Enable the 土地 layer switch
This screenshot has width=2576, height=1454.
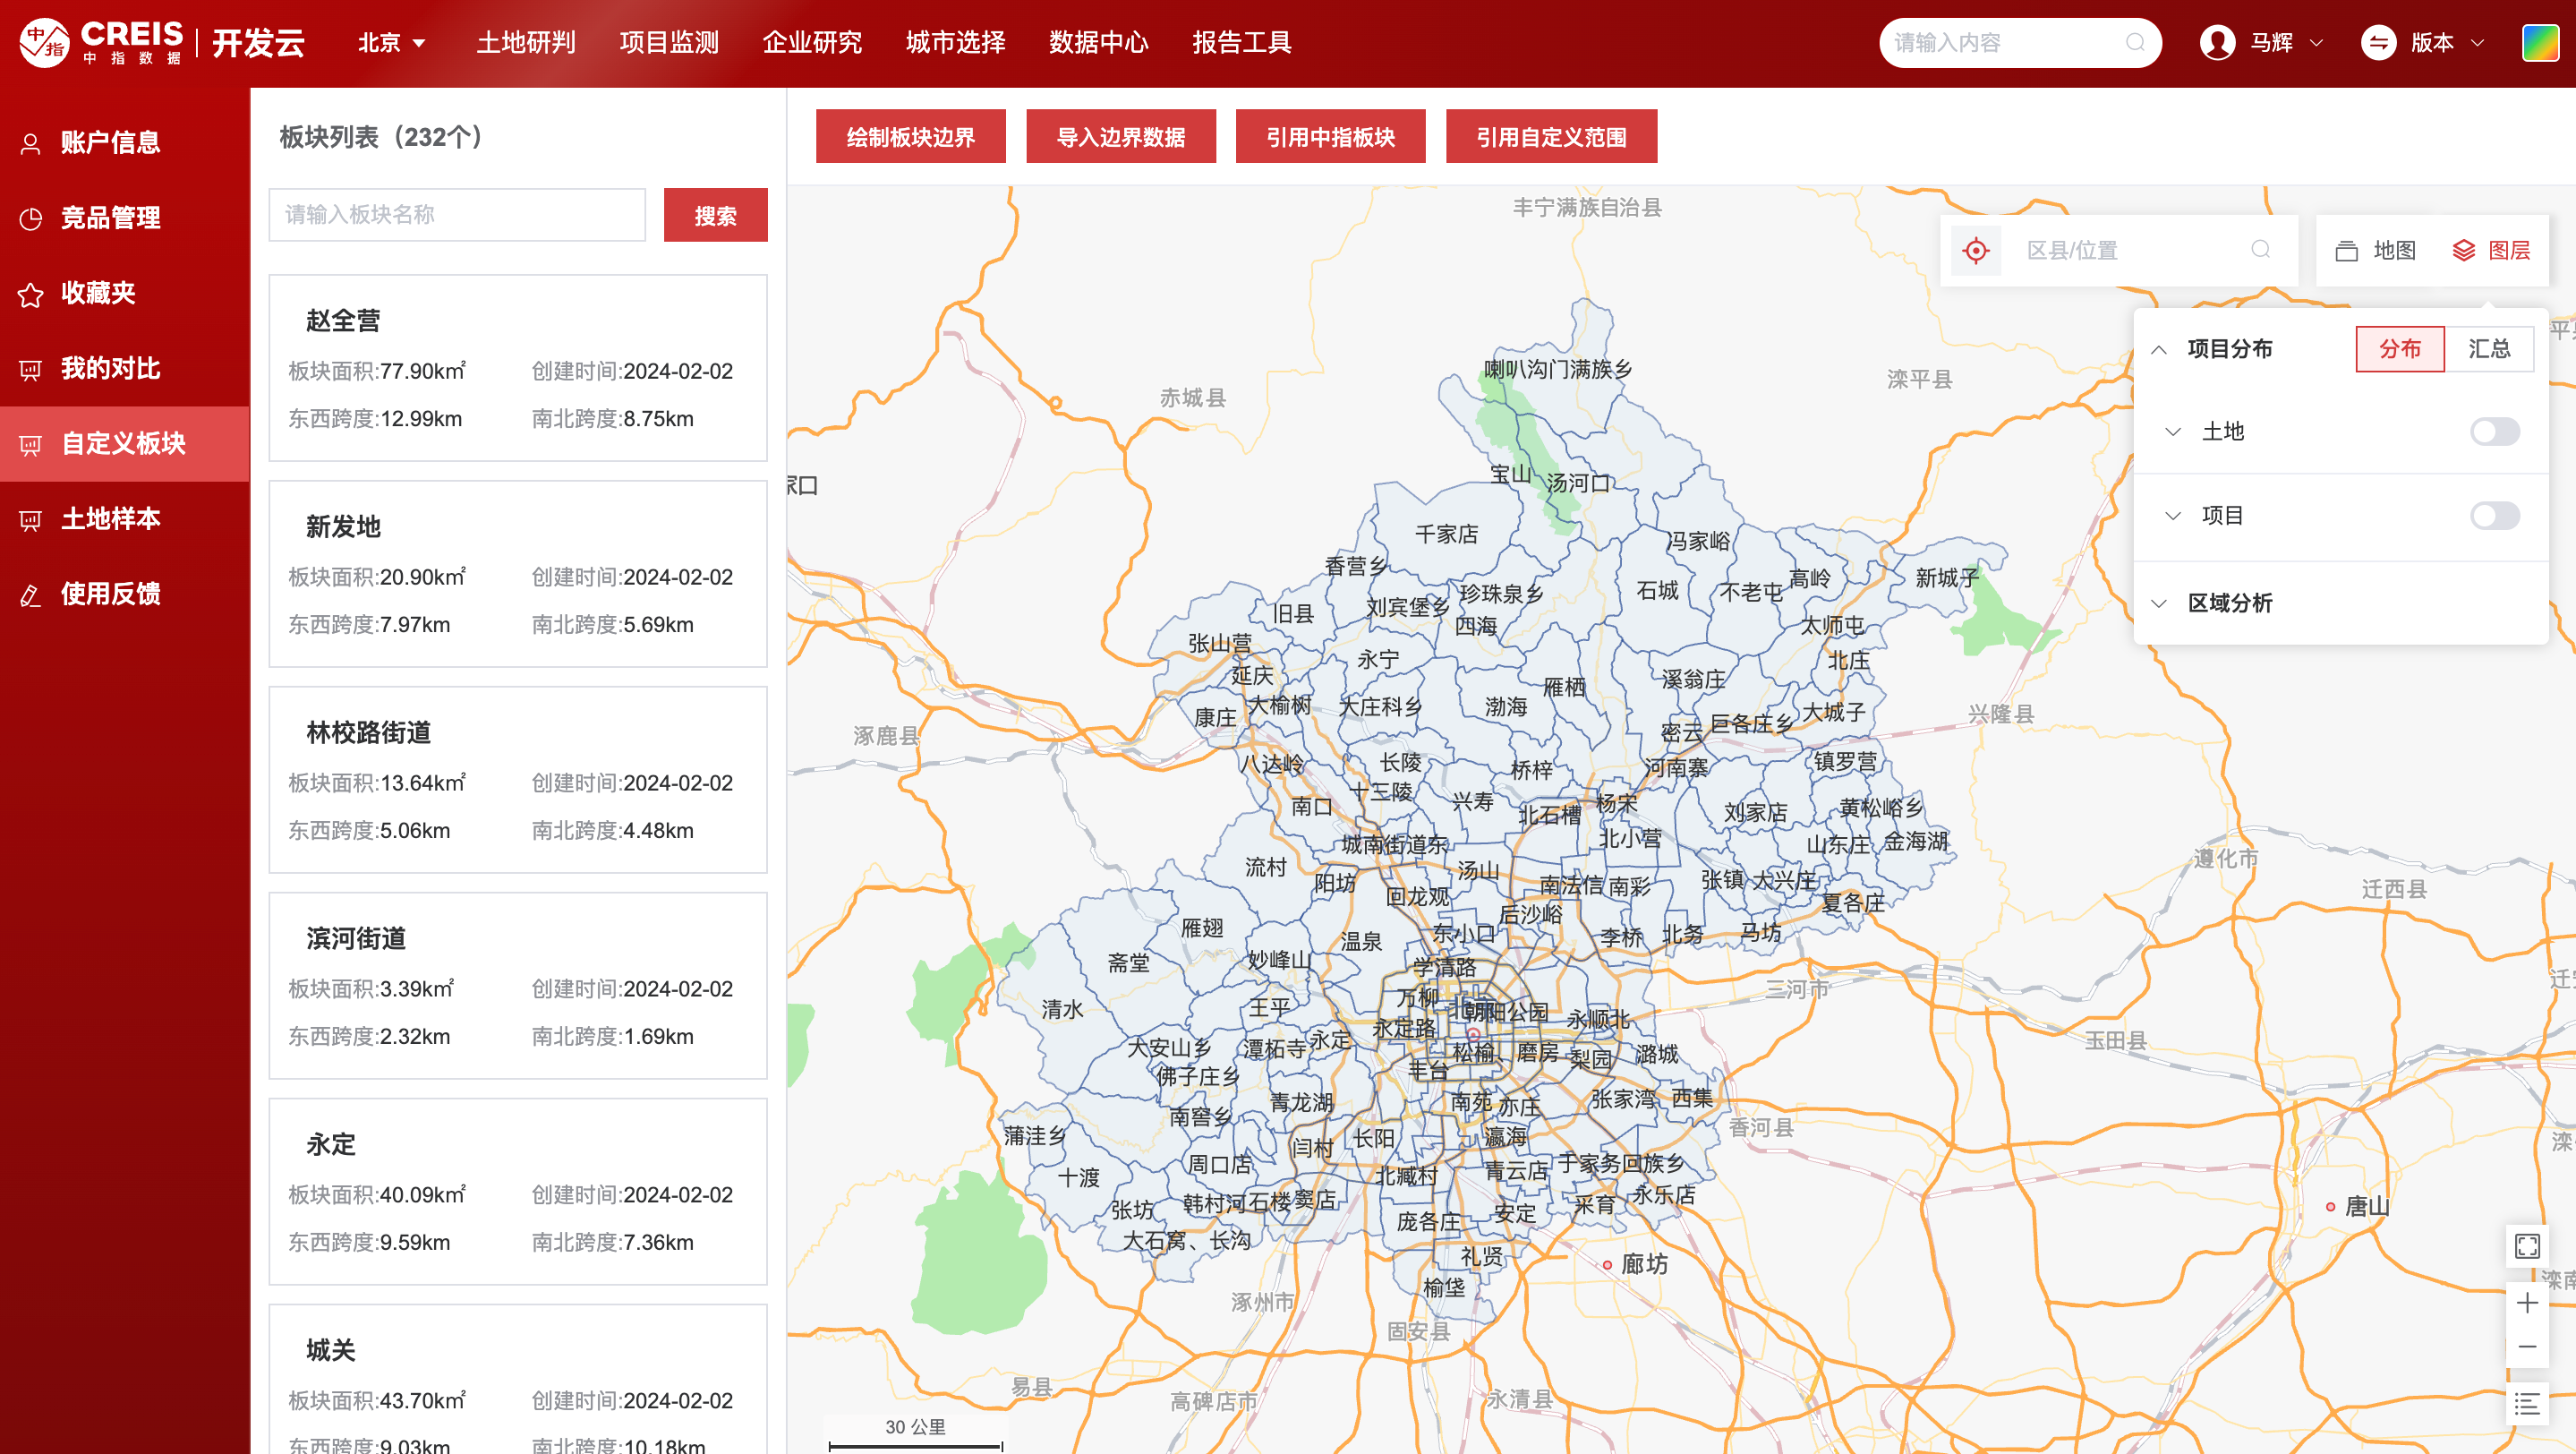(2494, 431)
